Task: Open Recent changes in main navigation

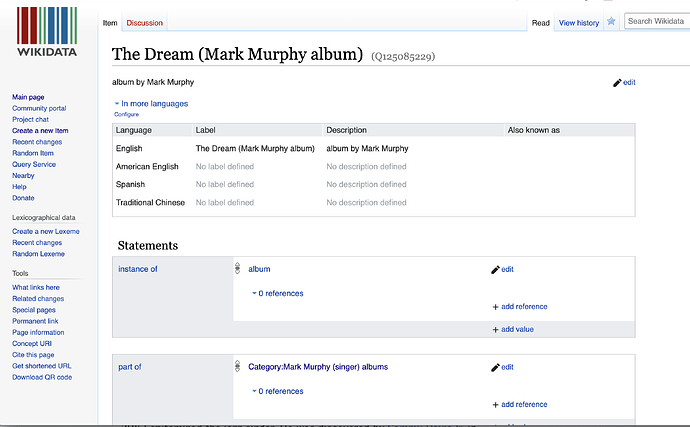Action: point(37,142)
